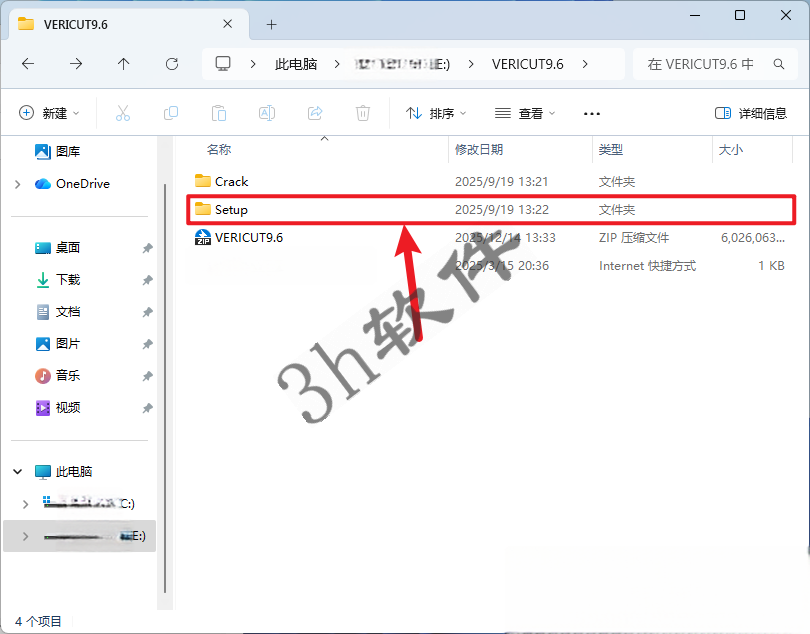Click the Share toolbar icon
The image size is (810, 634).
click(x=315, y=113)
